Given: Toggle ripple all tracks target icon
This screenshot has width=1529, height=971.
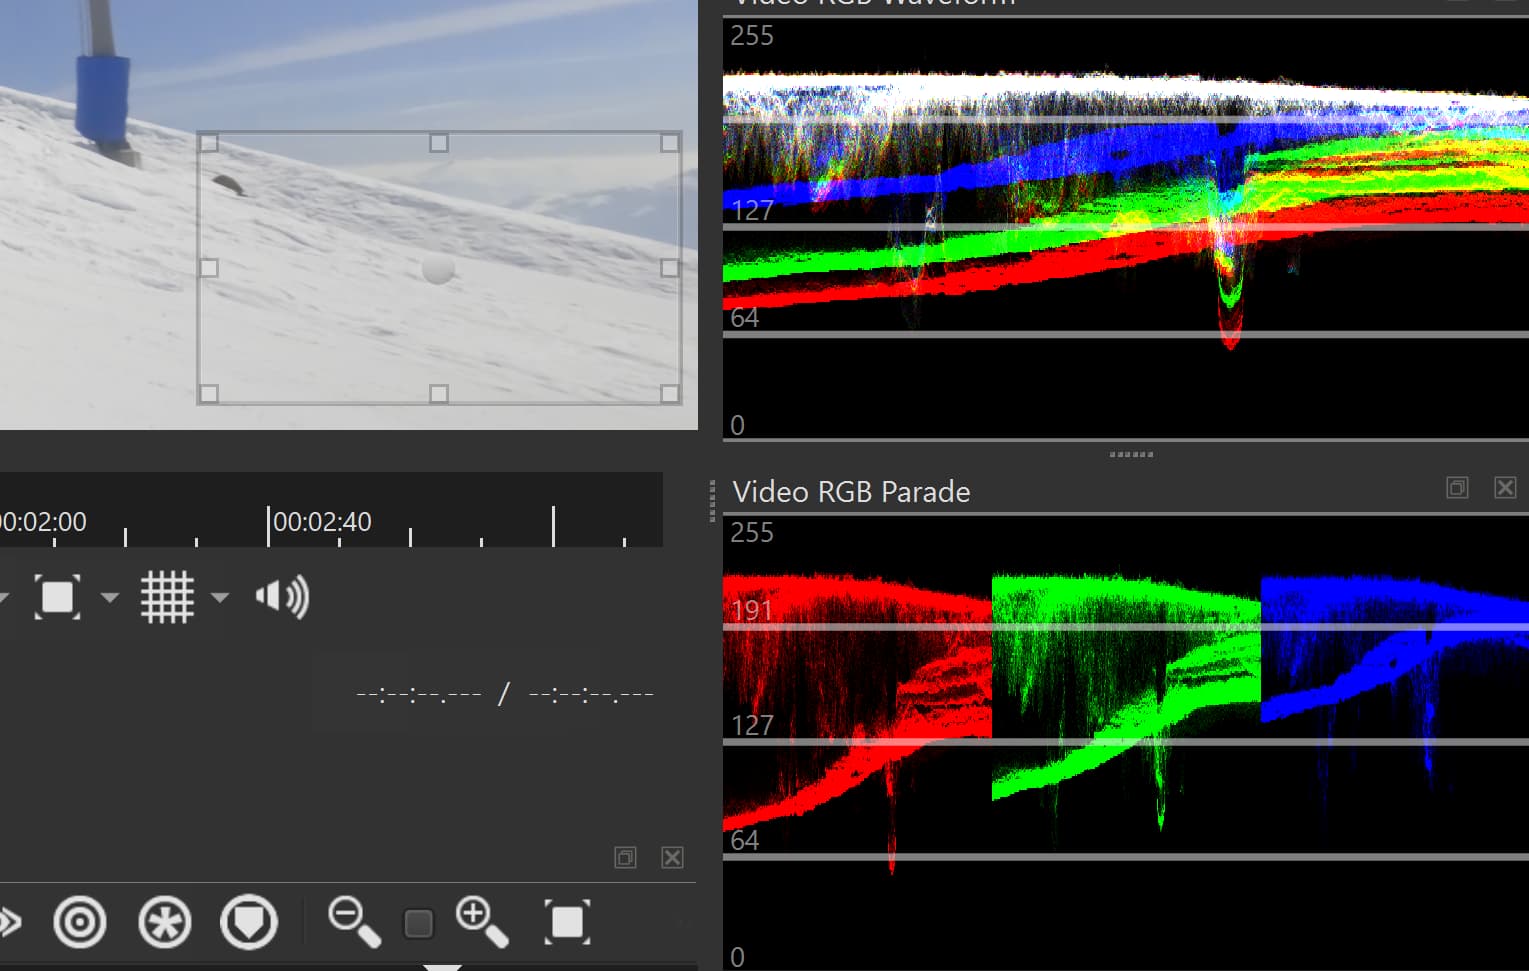Looking at the screenshot, I should click(80, 922).
